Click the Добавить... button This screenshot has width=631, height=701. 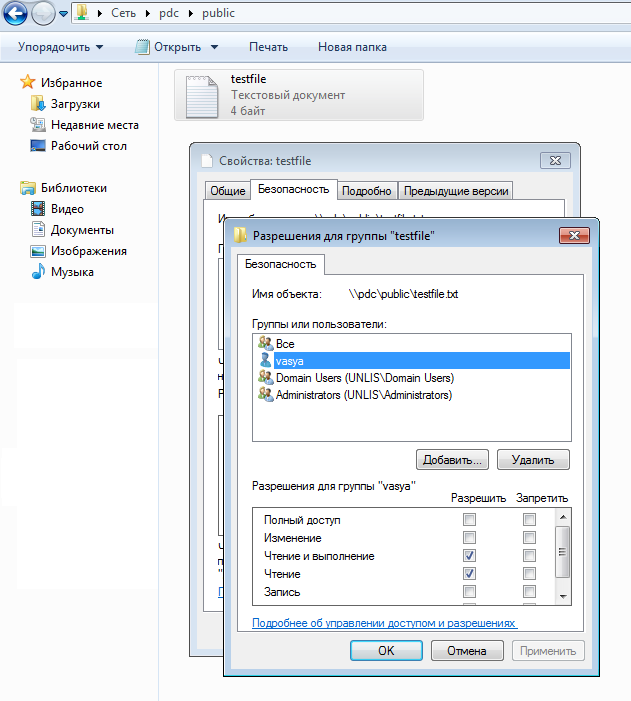452,460
